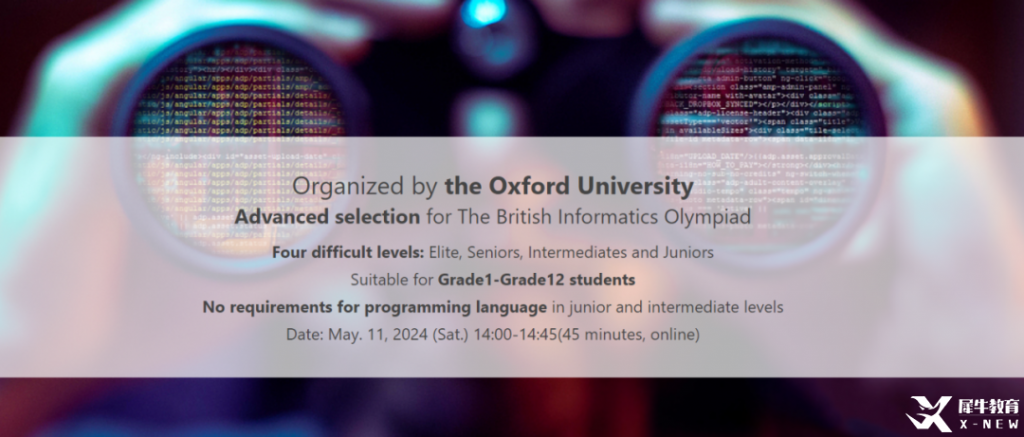This screenshot has height=437, width=1024.
Task: Click the '14:00-14:45' time text
Action: tap(515, 334)
